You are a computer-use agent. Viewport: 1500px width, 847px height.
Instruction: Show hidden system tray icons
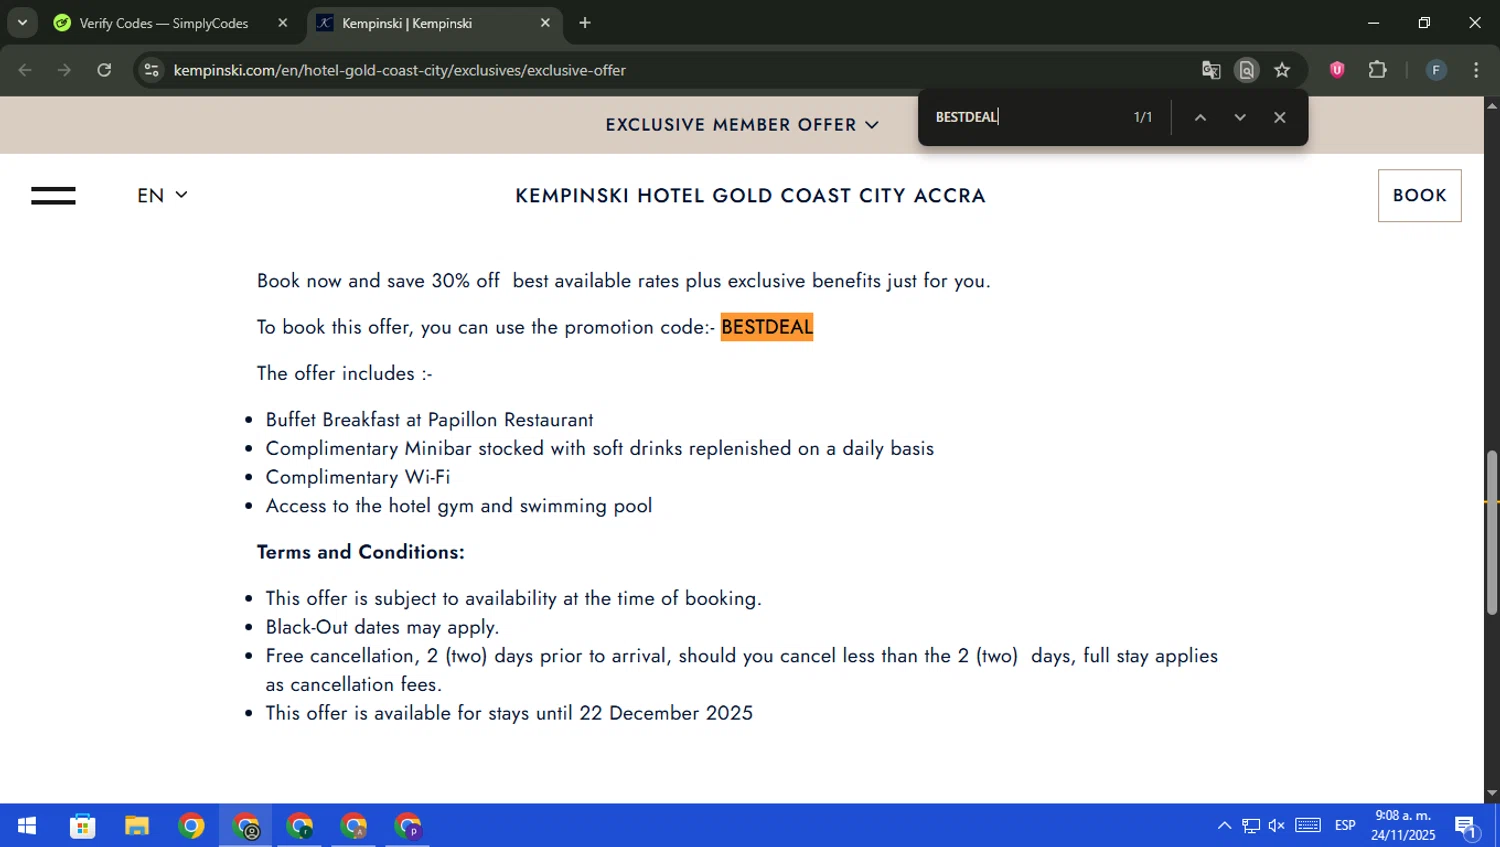click(1224, 826)
